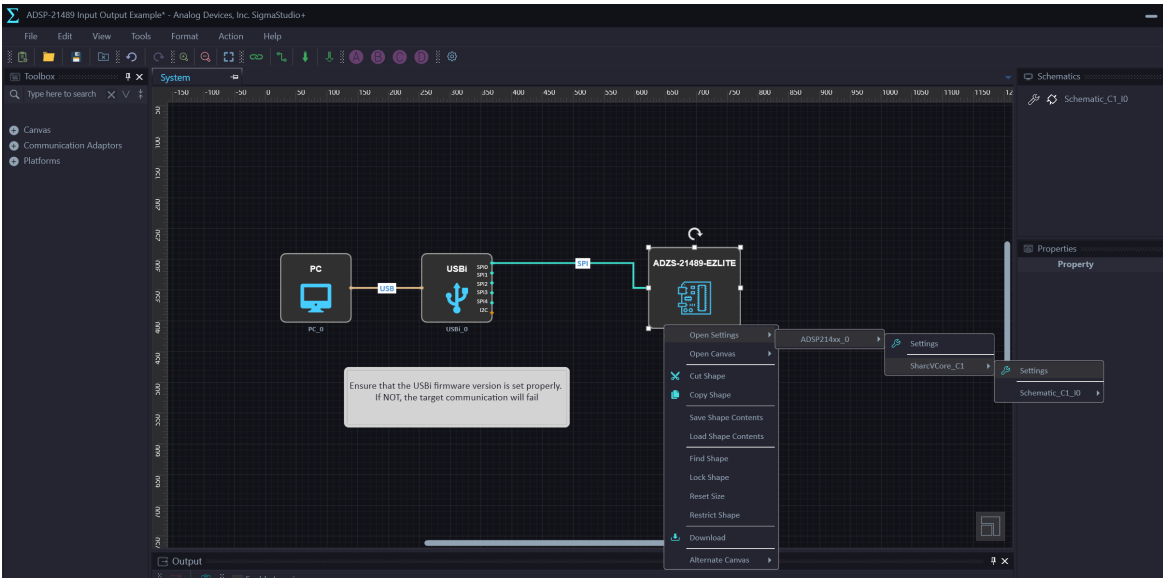This screenshot has height=583, width=1174.
Task: Open Settings in the SharcVCore_C1 submenu
Action: tap(1050, 371)
